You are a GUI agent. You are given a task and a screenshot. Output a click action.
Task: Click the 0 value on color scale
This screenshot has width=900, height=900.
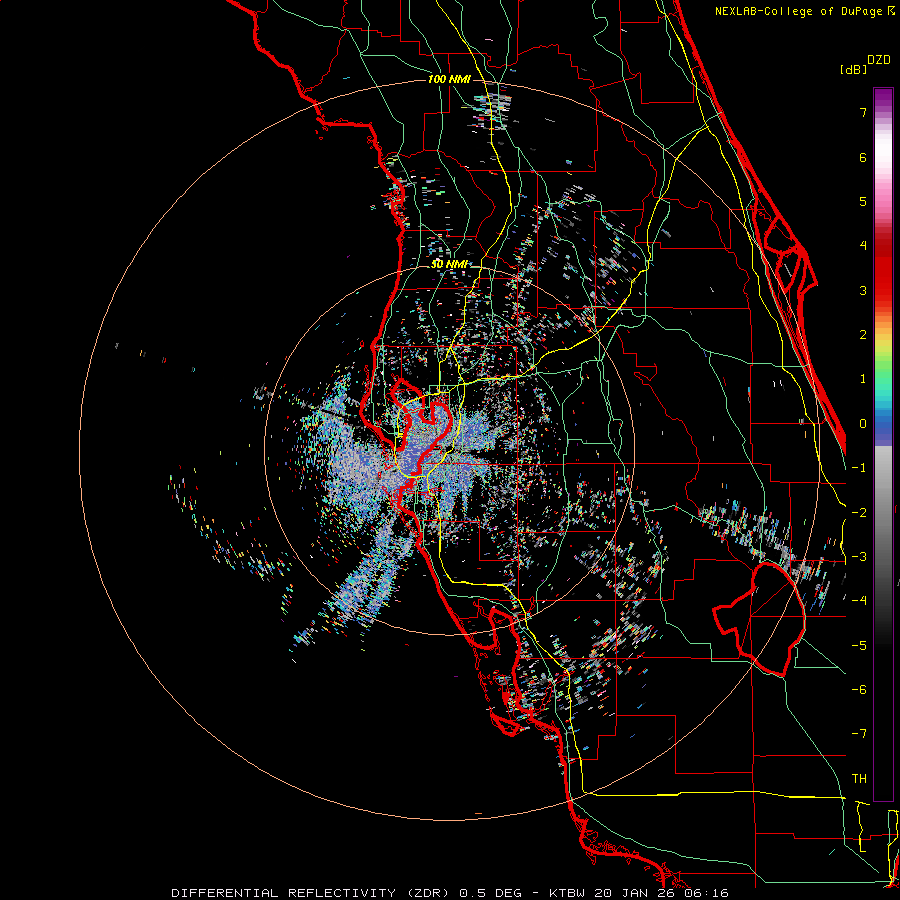(863, 424)
